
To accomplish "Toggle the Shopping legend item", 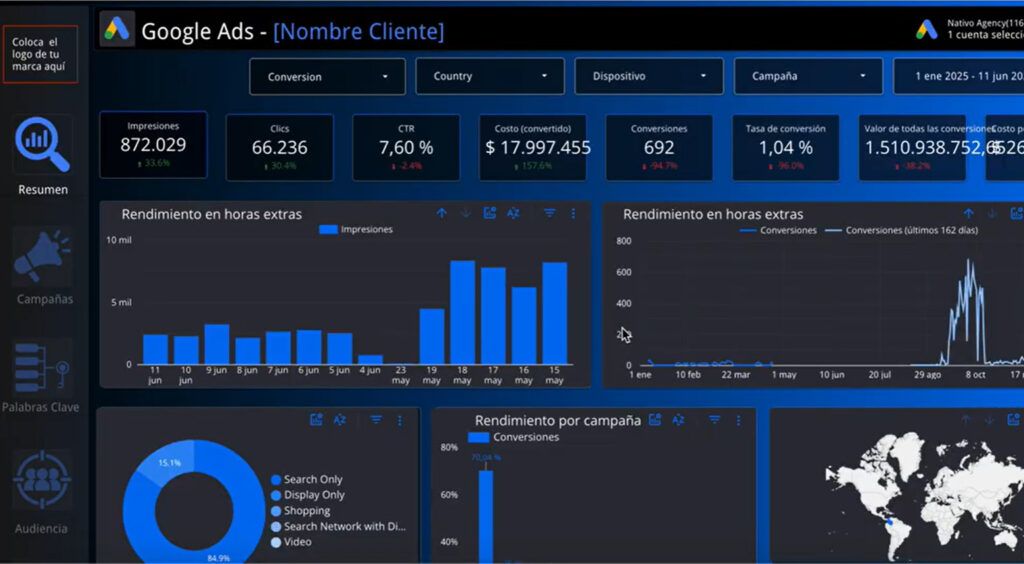I will 300,511.
